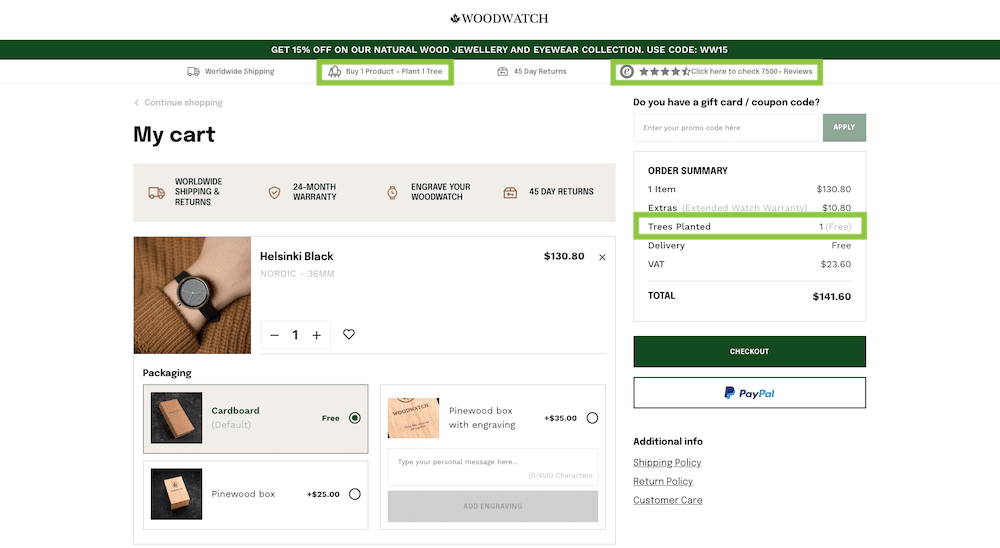
Task: Select Cardboard default packaging radio button
Action: pos(355,418)
